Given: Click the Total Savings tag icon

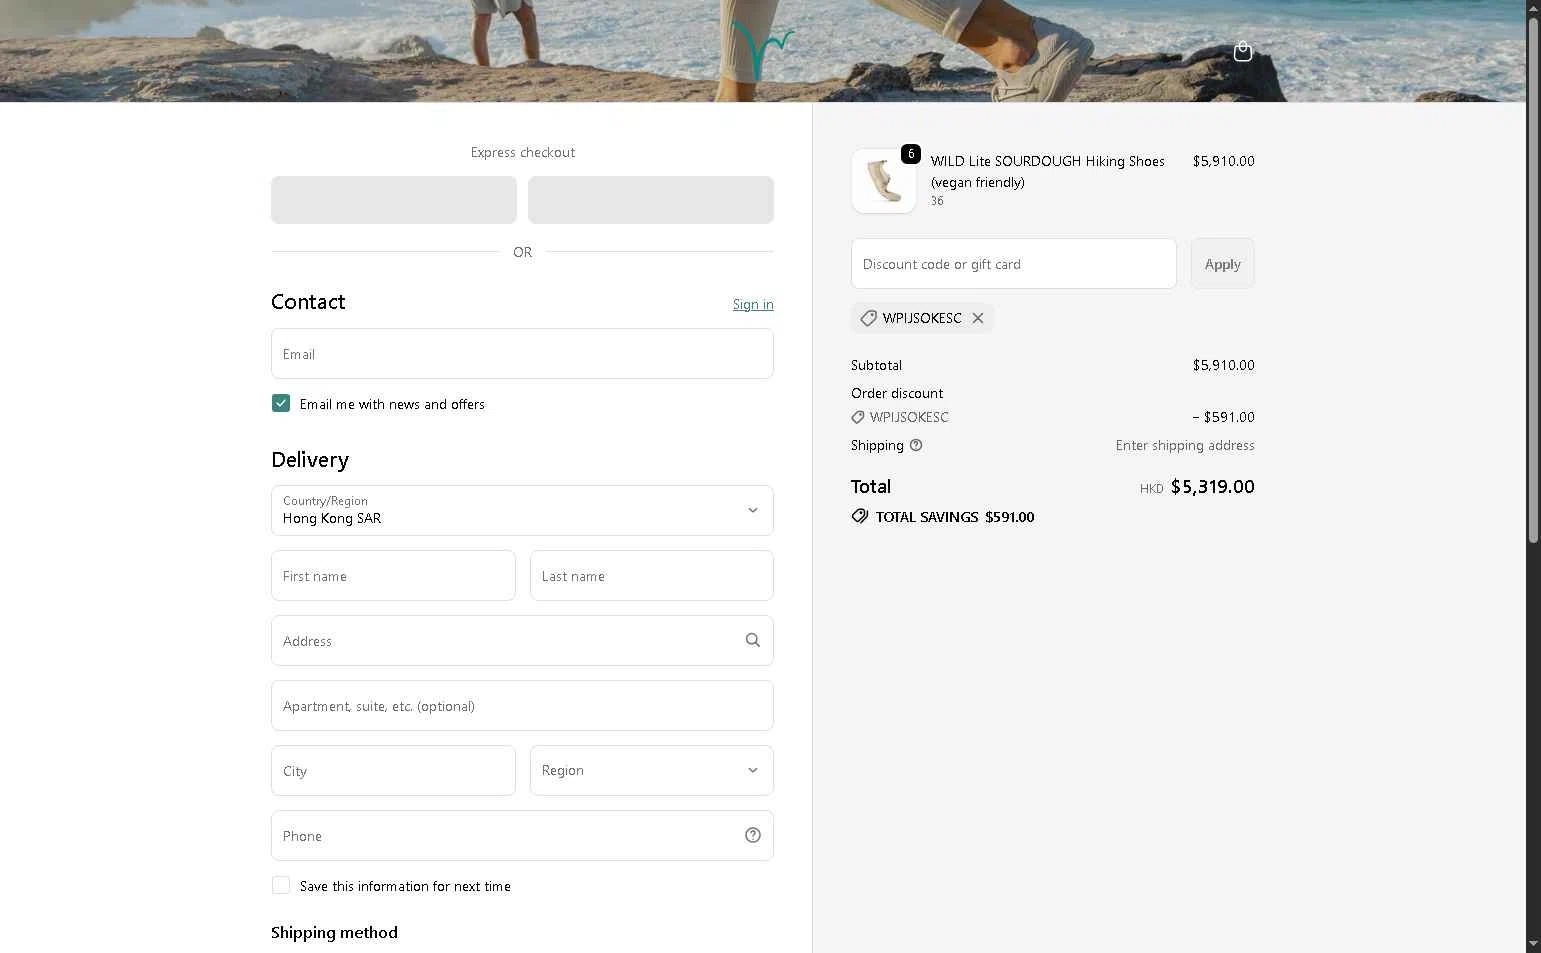Looking at the screenshot, I should (860, 517).
